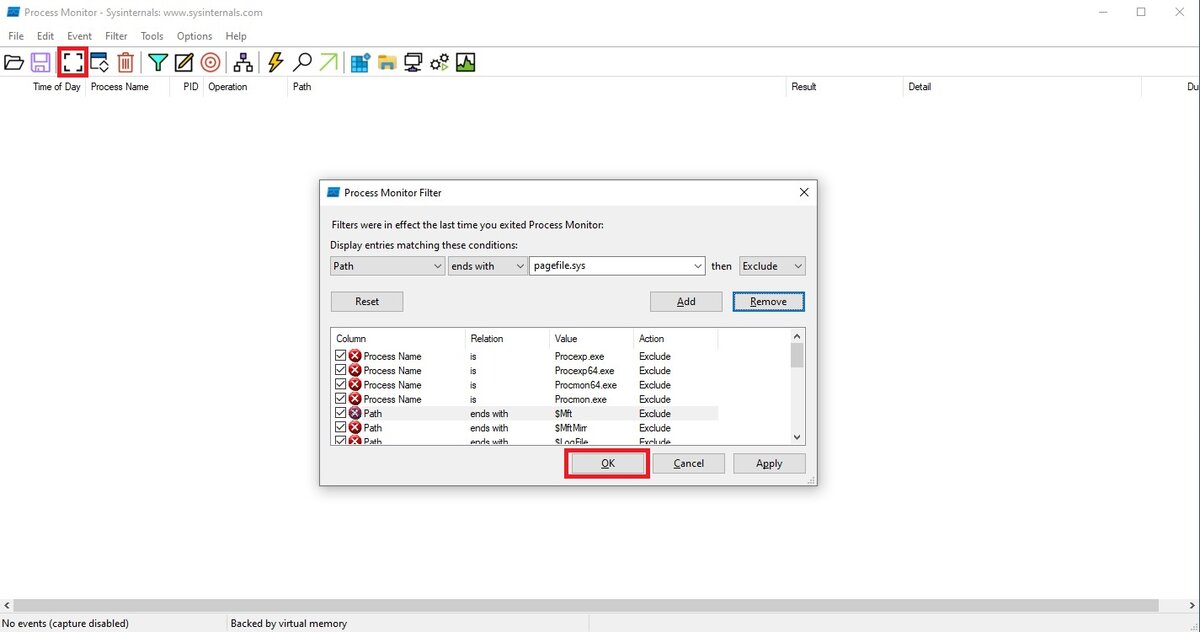Click the red exclude icon on Procexp.exe row
The width and height of the screenshot is (1200, 632).
point(355,356)
